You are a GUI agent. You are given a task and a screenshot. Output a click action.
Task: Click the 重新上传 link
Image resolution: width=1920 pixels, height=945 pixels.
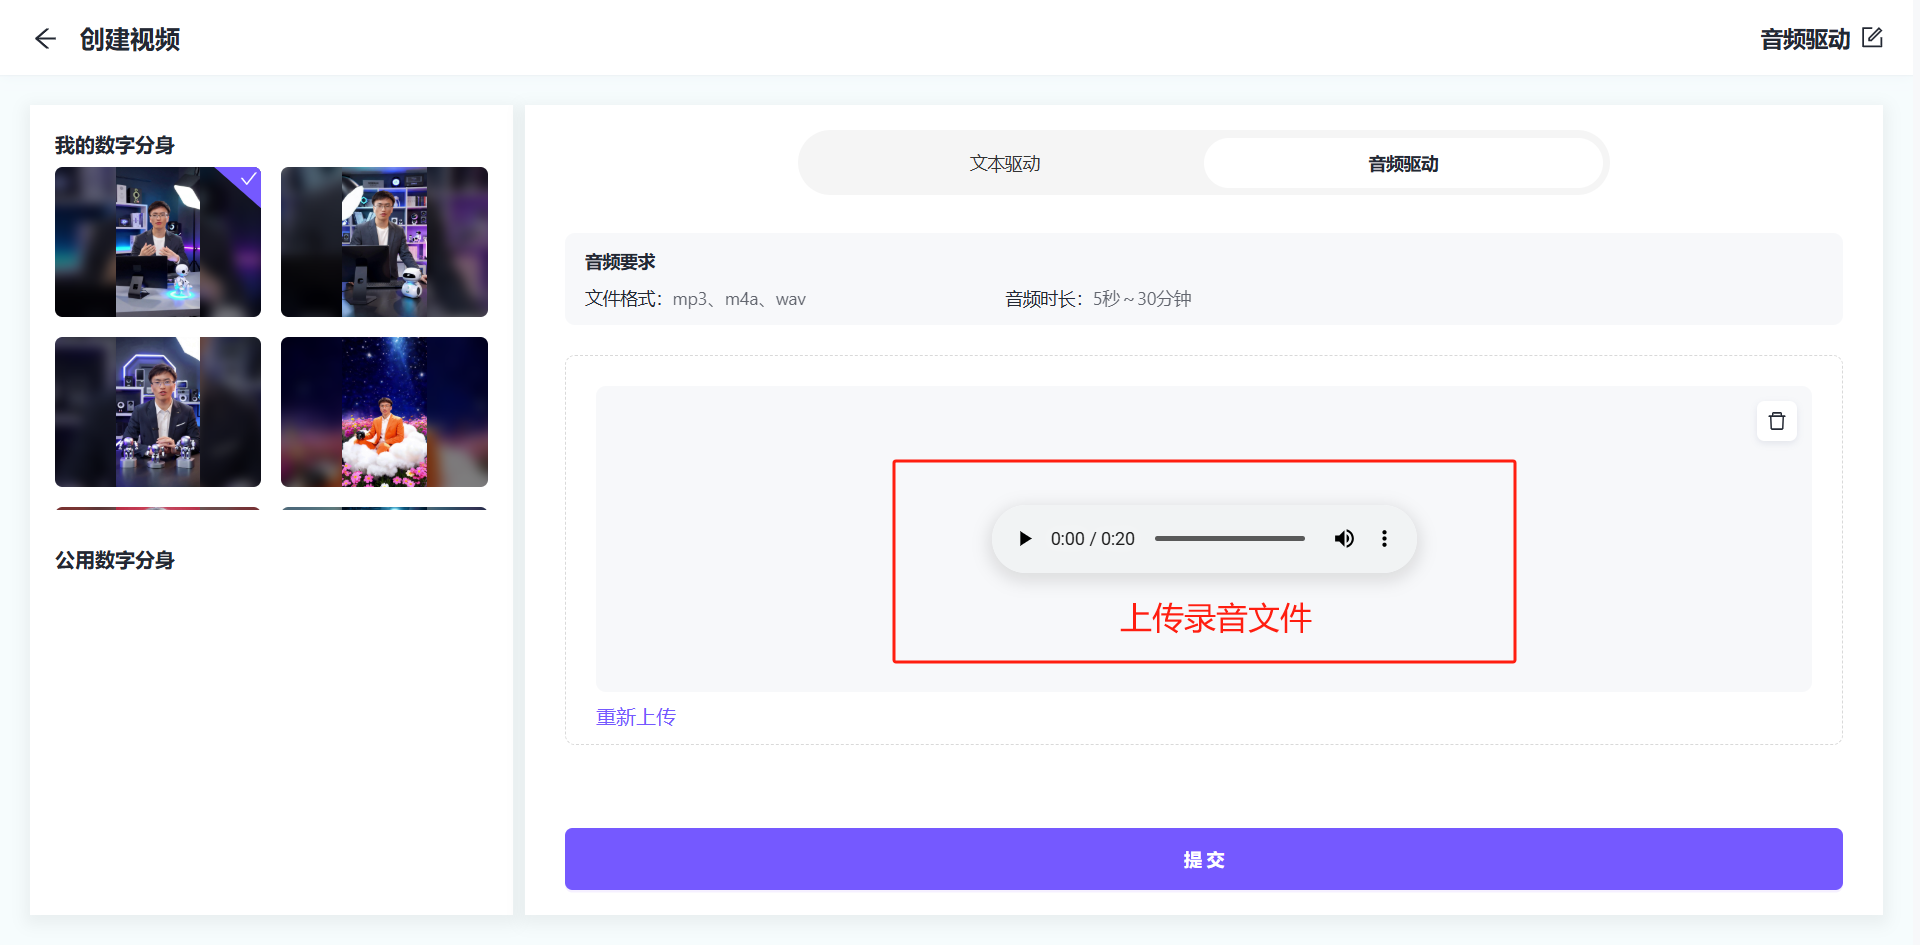click(636, 717)
